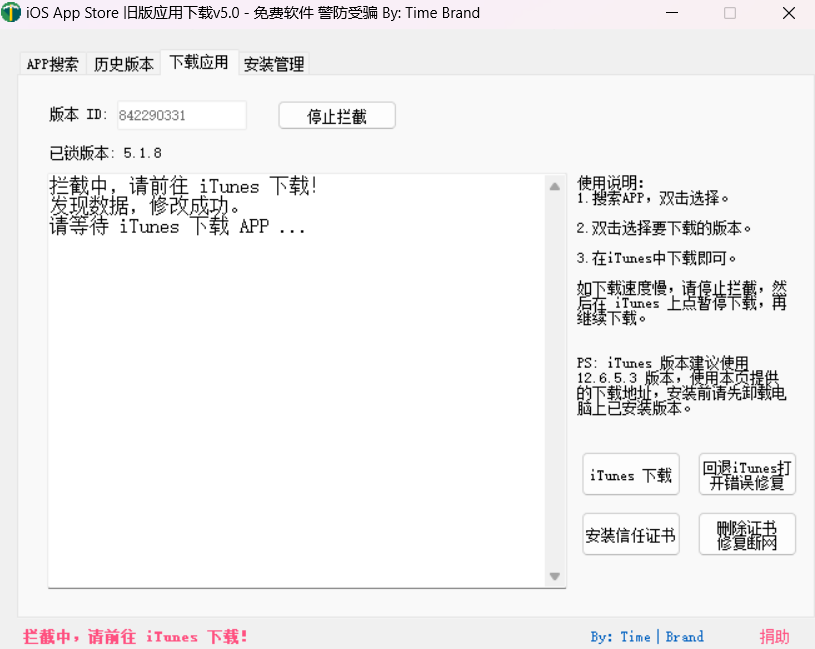Click the 如下载速度慢 tip paragraph
815x649 pixels.
pos(681,303)
